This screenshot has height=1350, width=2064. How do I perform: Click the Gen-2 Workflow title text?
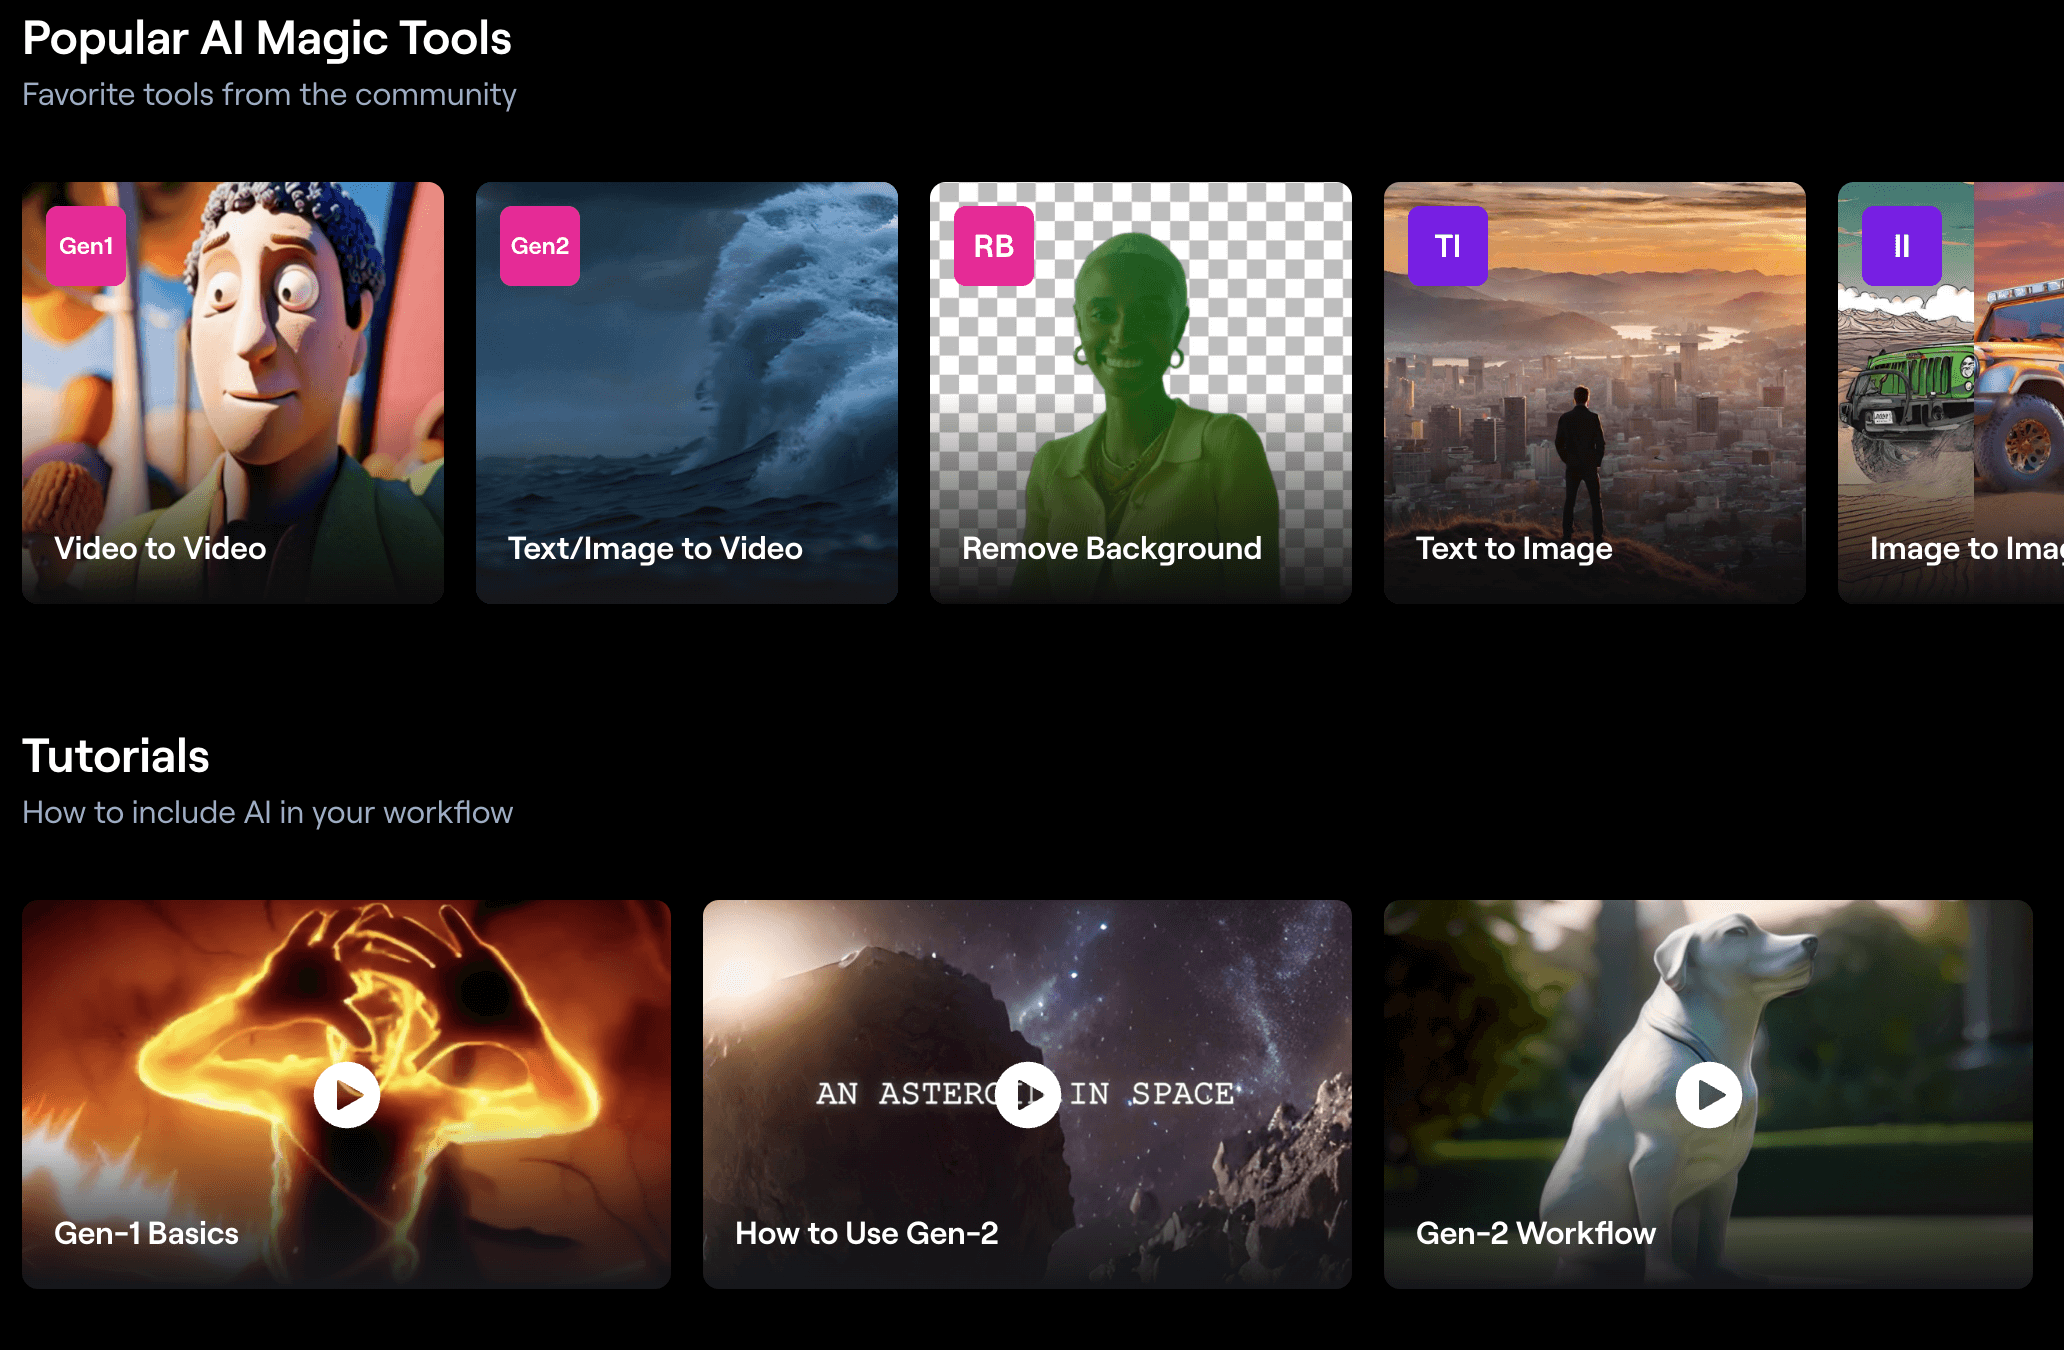(x=1536, y=1233)
